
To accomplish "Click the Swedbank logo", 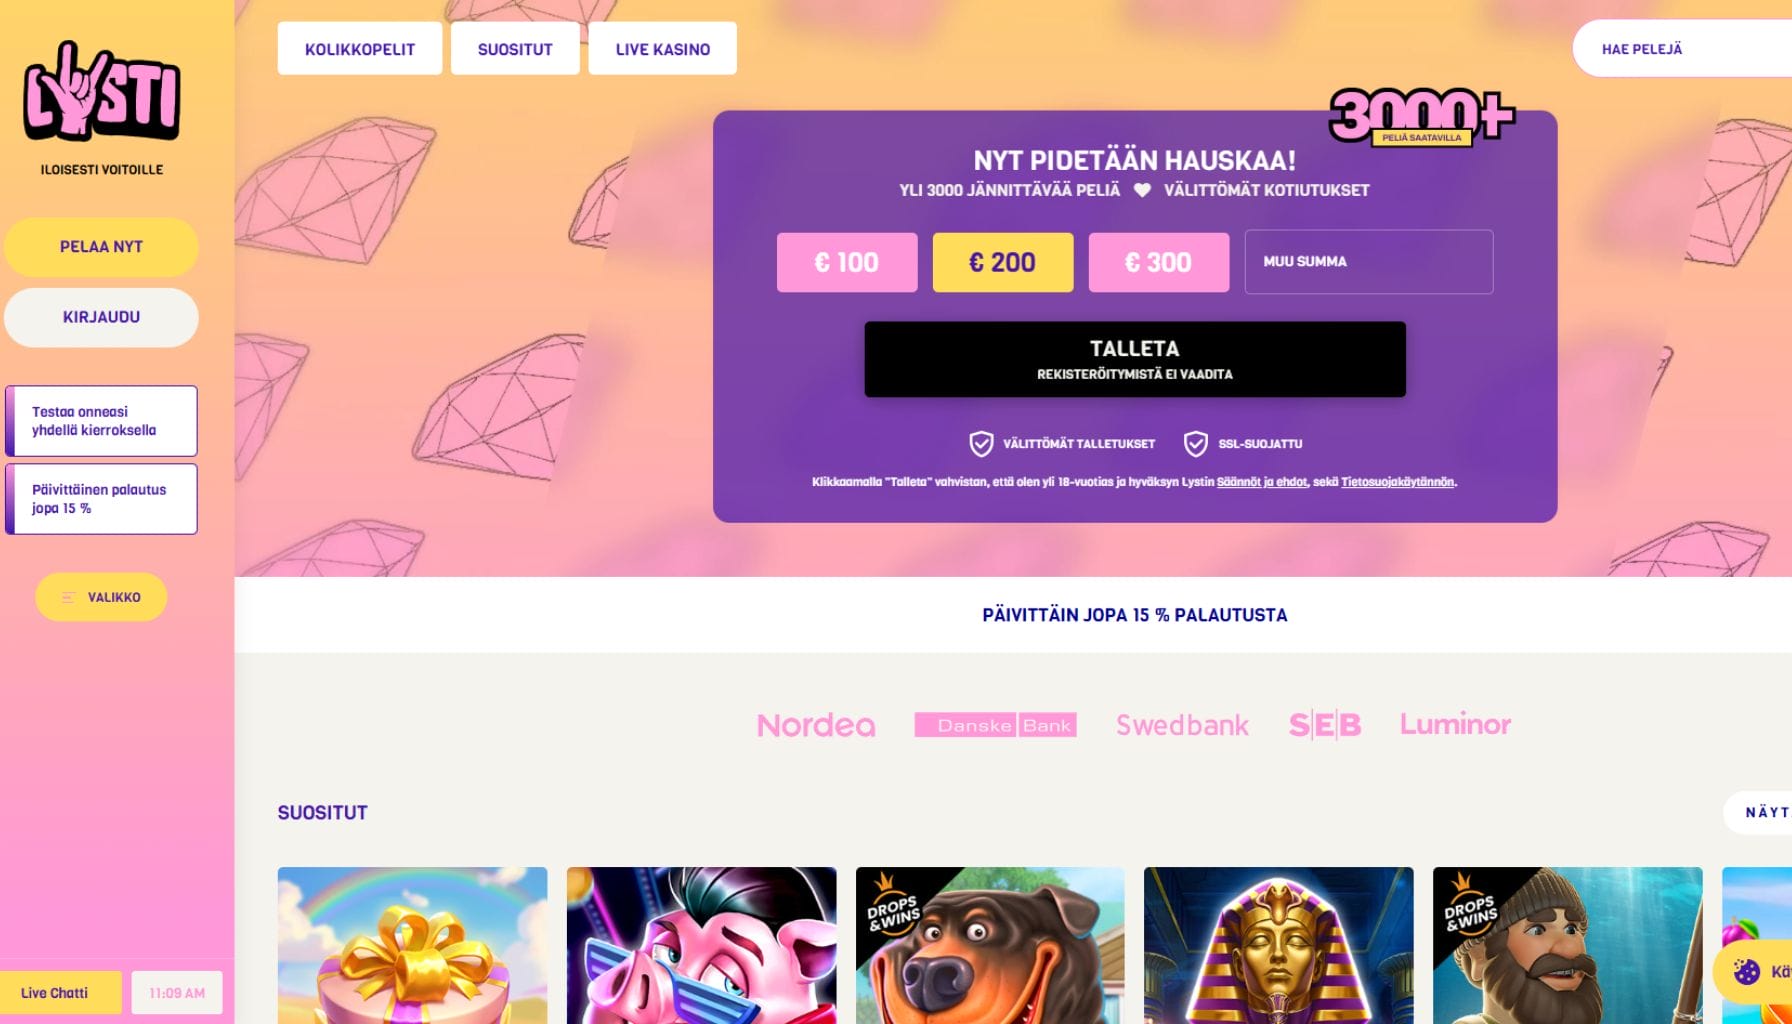I will [1182, 725].
